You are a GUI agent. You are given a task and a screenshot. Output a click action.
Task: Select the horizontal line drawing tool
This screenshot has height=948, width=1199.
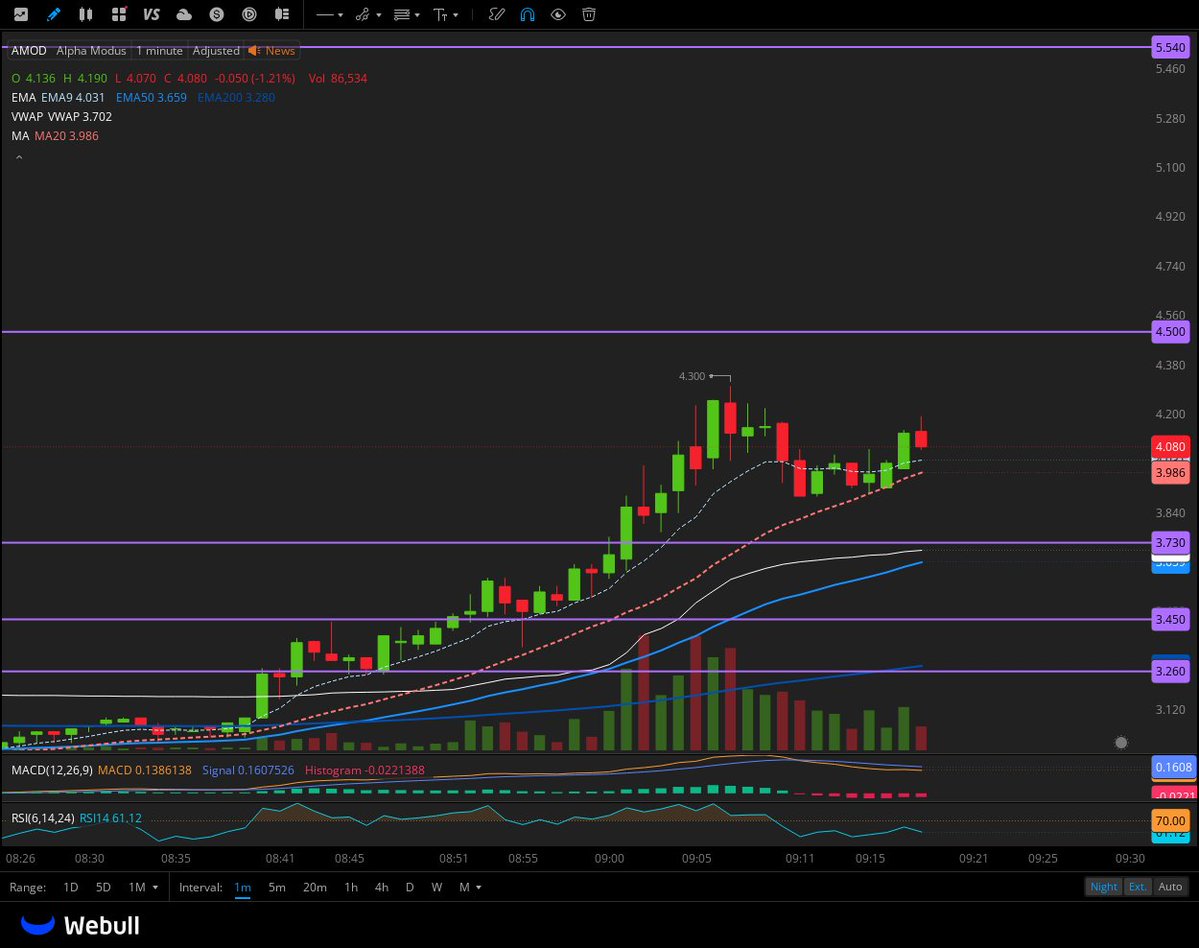[325, 15]
